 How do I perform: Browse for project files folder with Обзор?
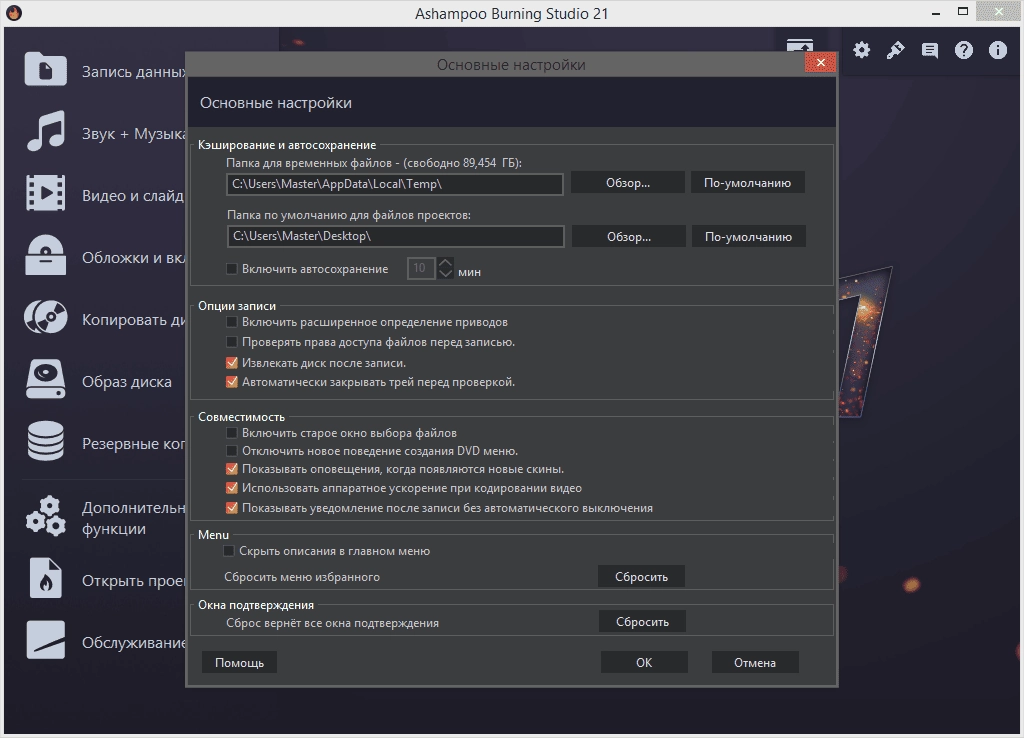pos(629,236)
